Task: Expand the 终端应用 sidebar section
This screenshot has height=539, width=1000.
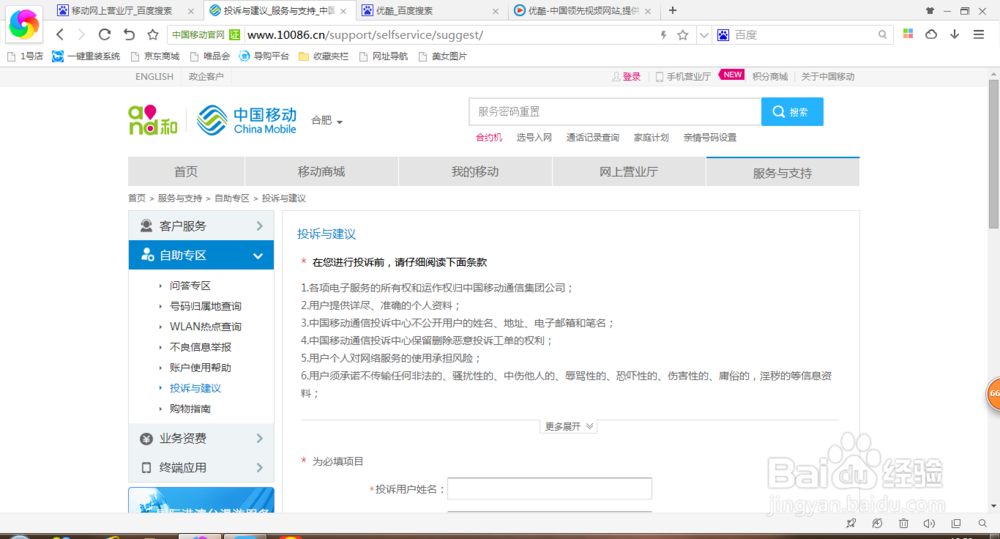Action: click(x=201, y=468)
